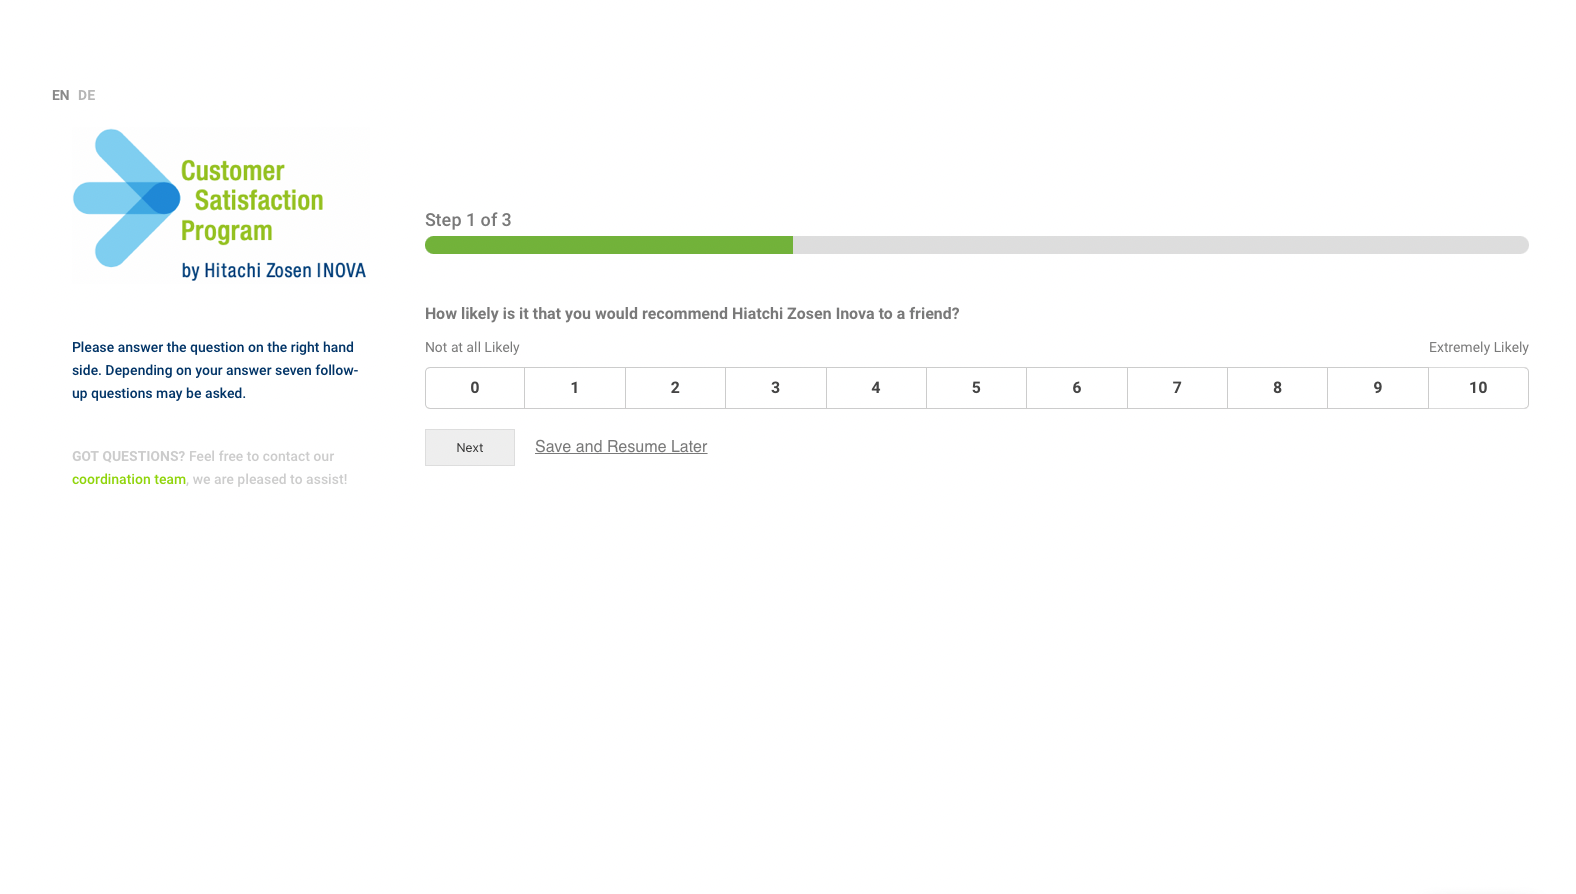
Task: Click the recommendation question text
Action: (692, 314)
